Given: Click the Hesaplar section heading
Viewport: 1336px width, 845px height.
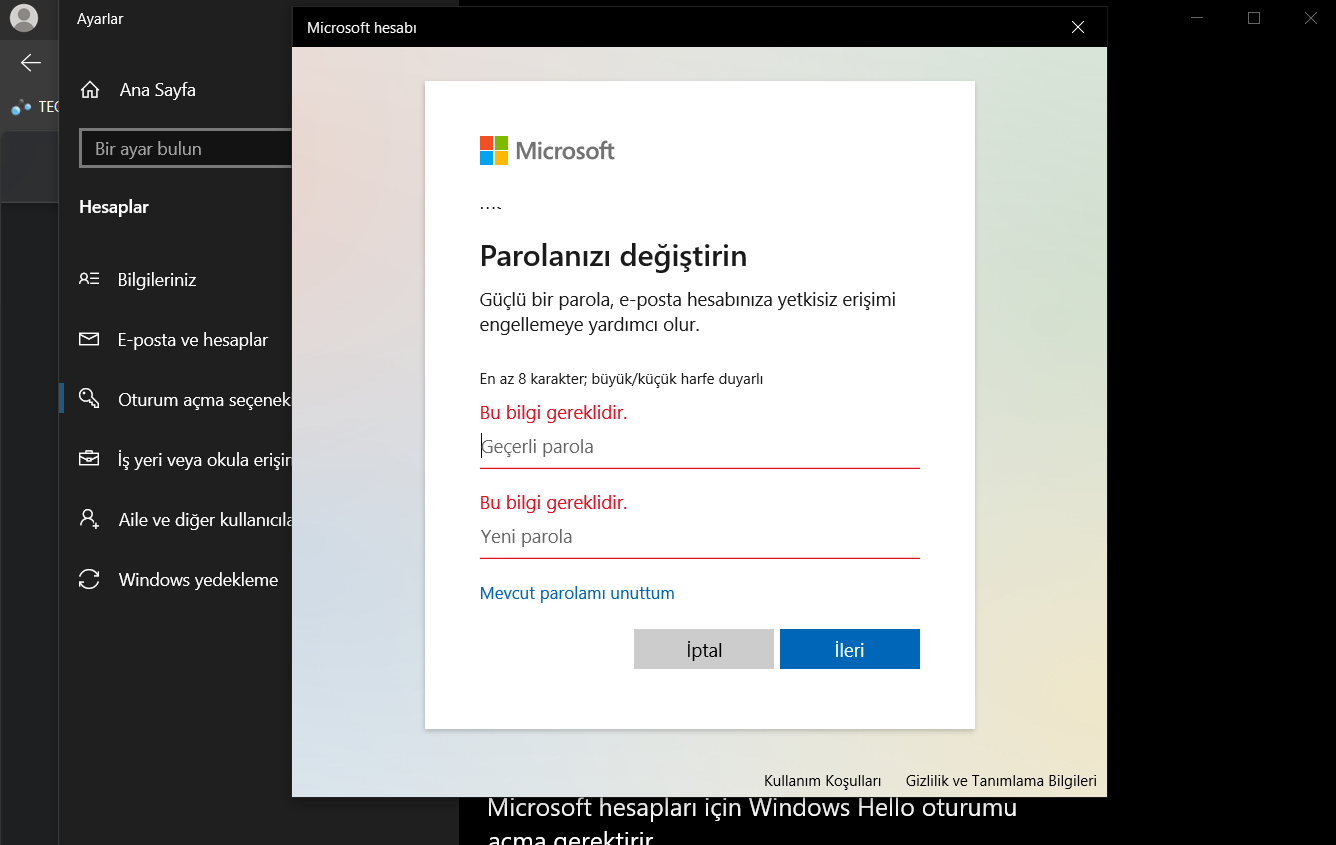Looking at the screenshot, I should pyautogui.click(x=114, y=207).
